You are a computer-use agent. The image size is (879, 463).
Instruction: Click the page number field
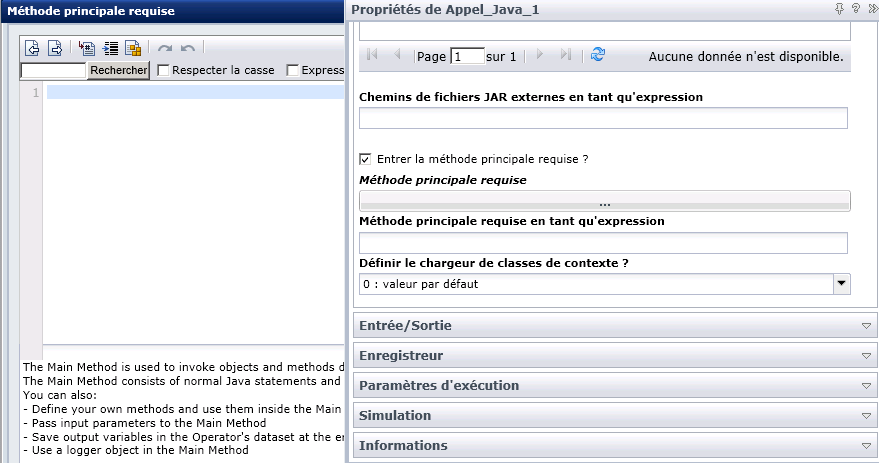(467, 56)
